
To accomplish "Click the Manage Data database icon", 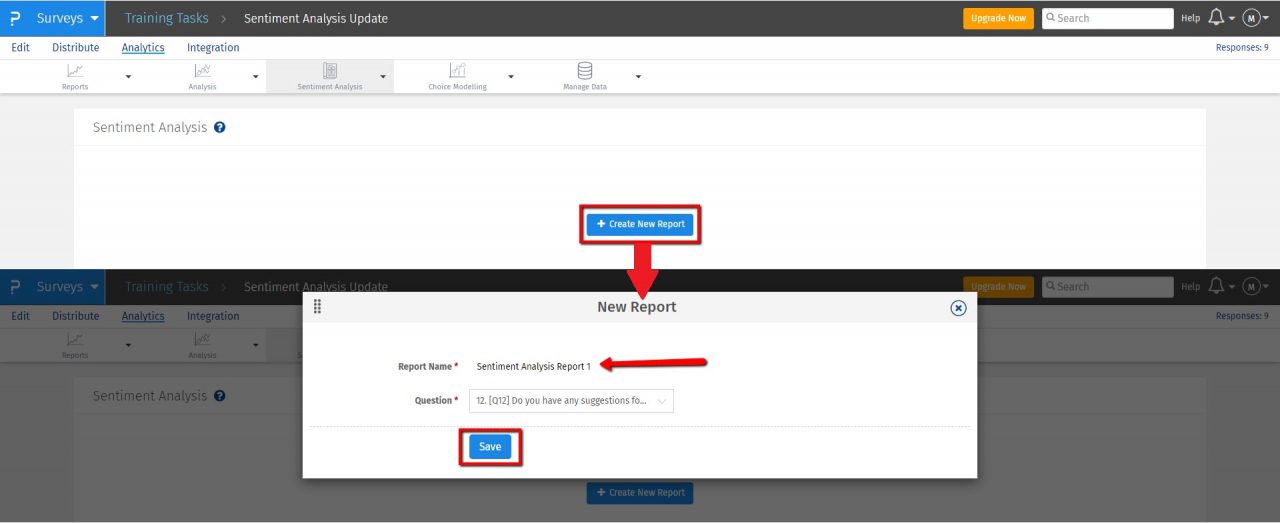I will click(x=585, y=71).
